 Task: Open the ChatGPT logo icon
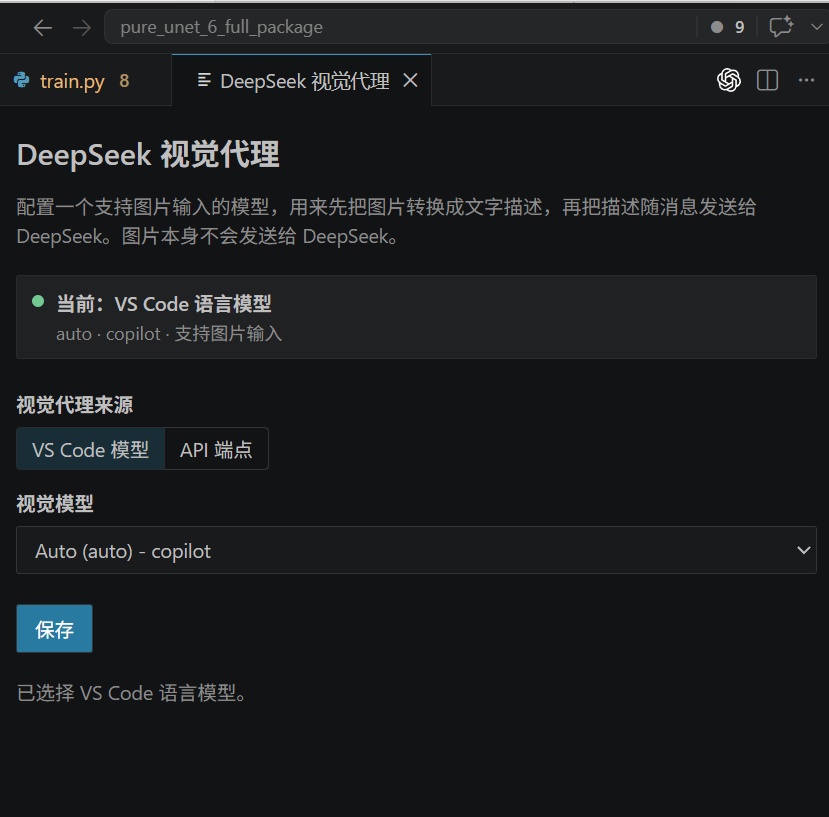pos(729,80)
